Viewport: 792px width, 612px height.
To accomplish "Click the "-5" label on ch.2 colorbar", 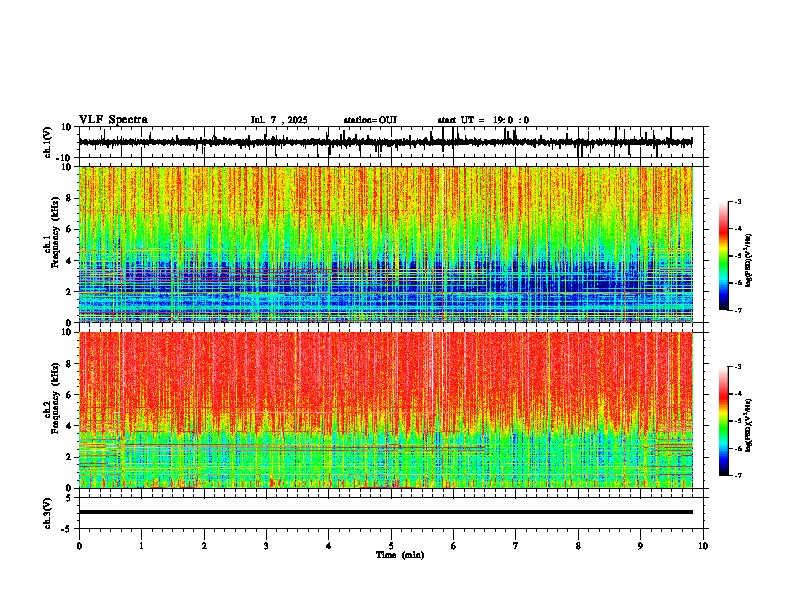I will (738, 421).
